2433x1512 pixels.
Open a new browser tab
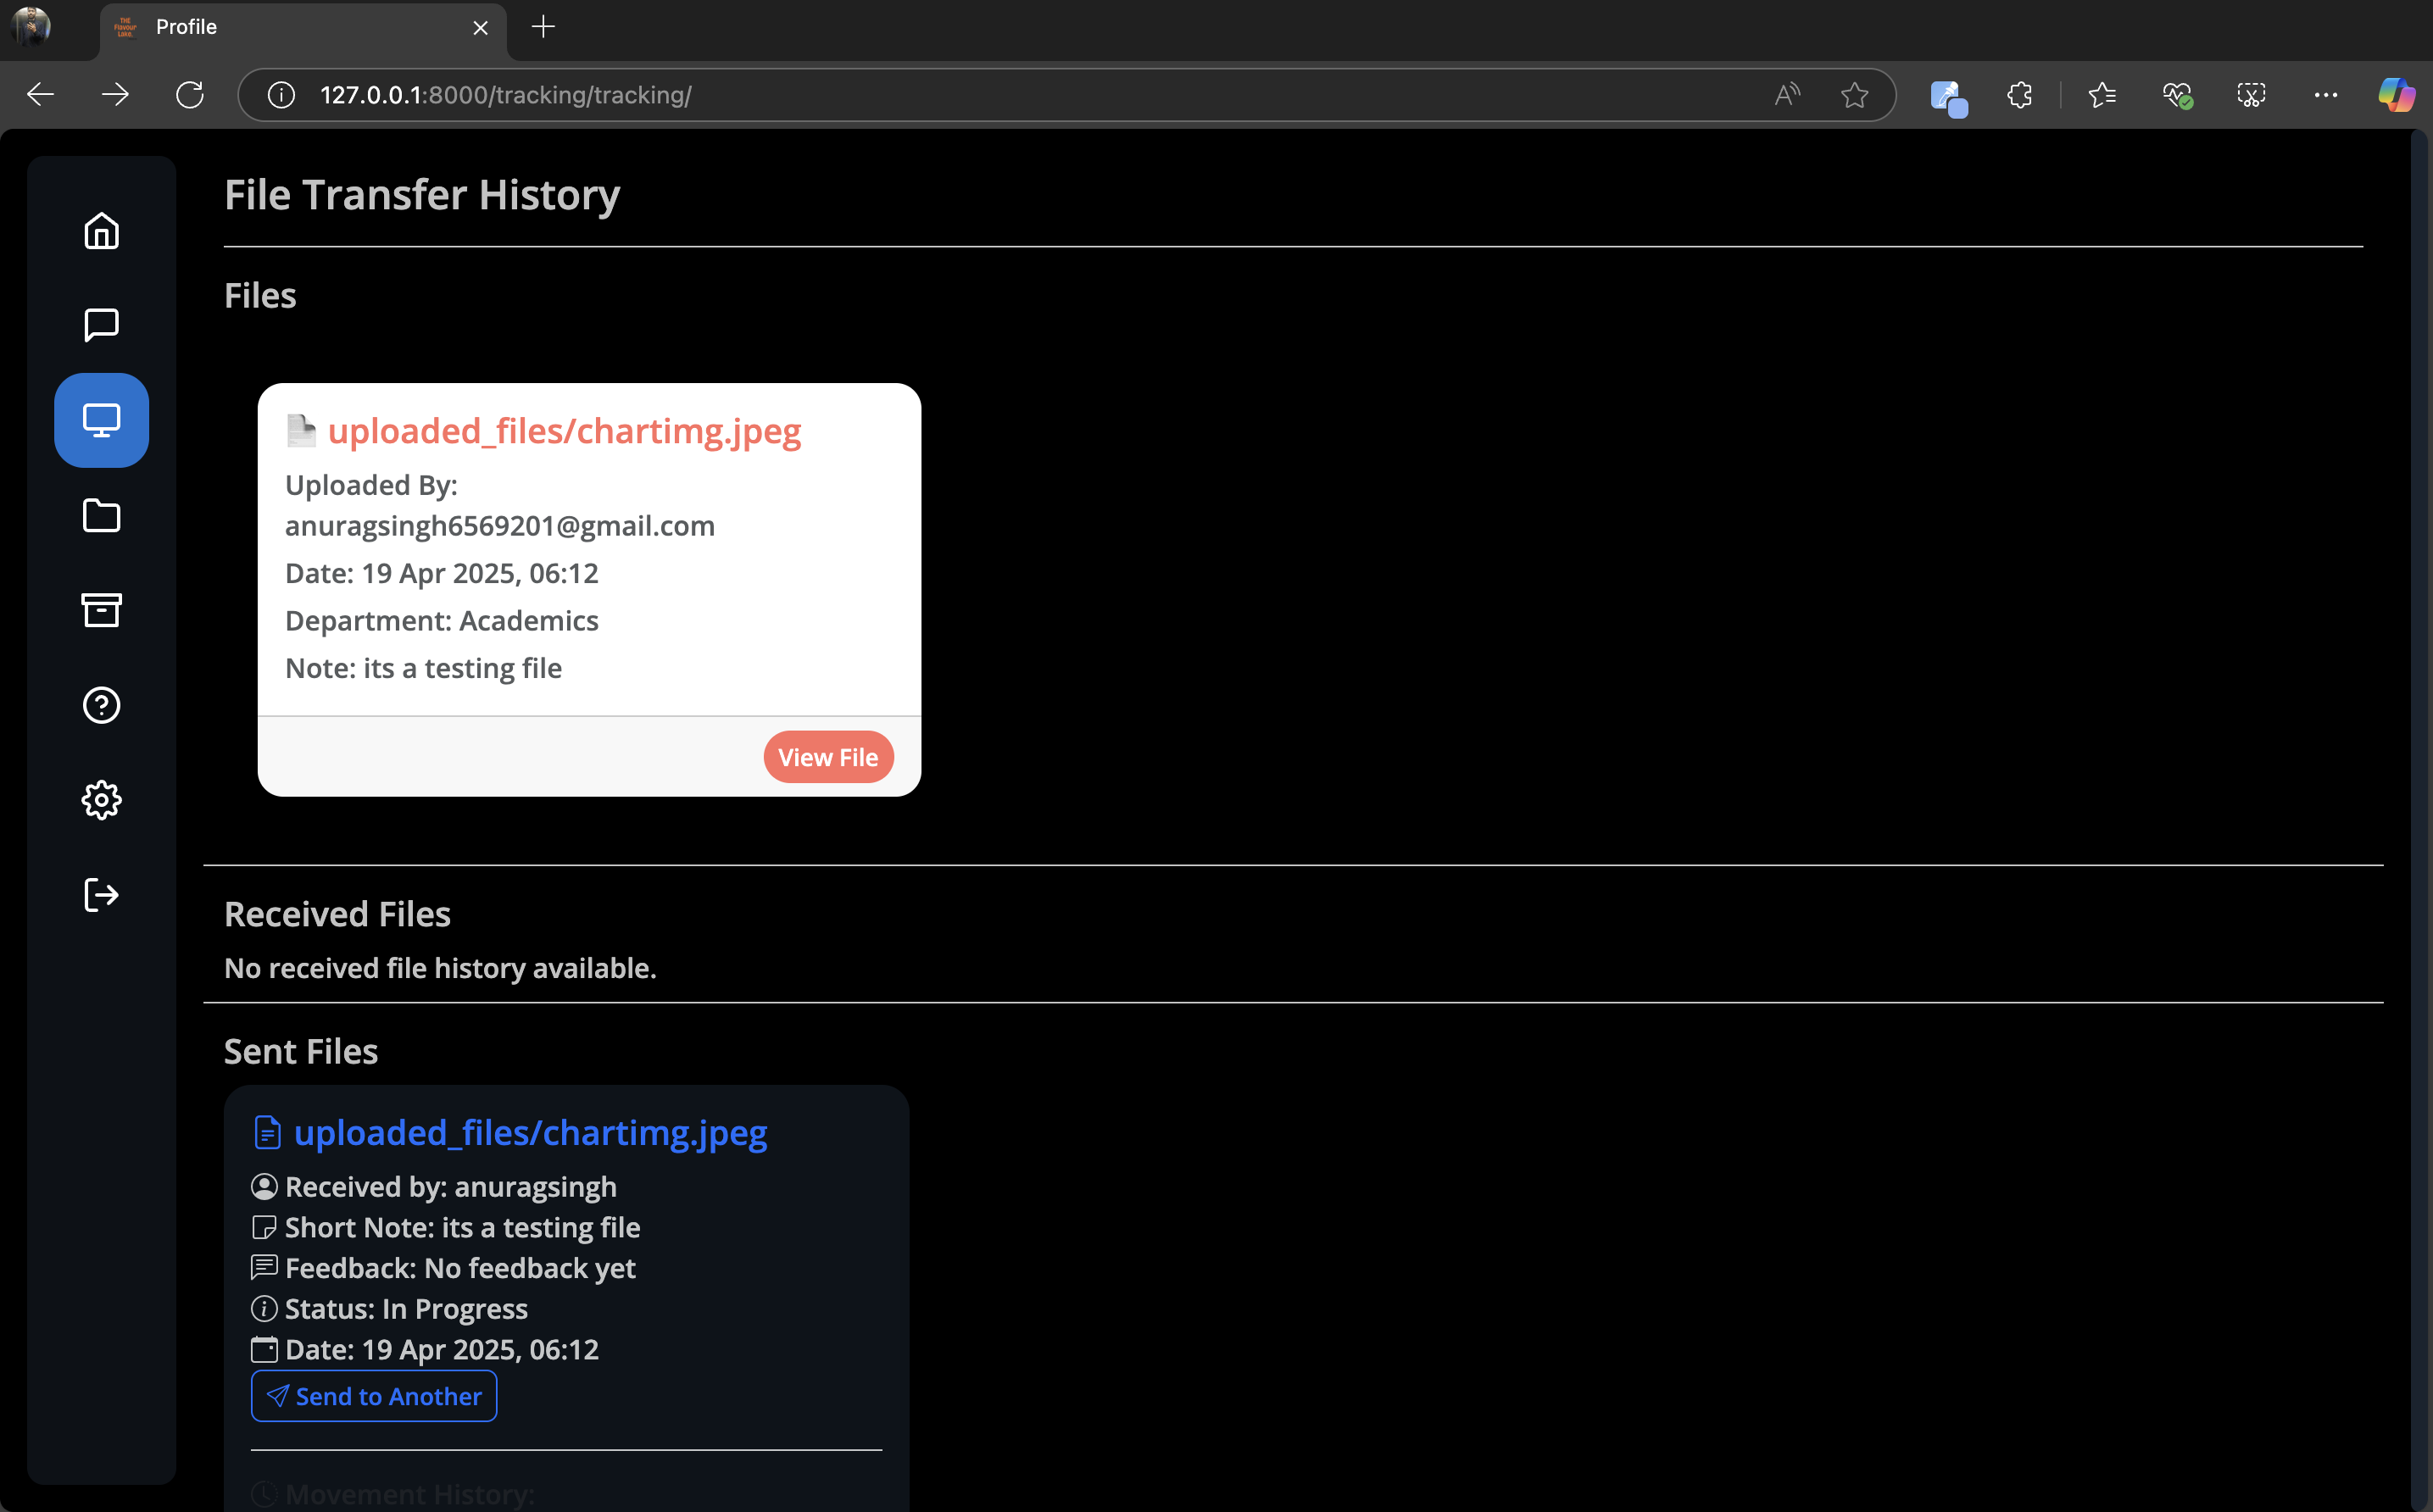[x=543, y=27]
